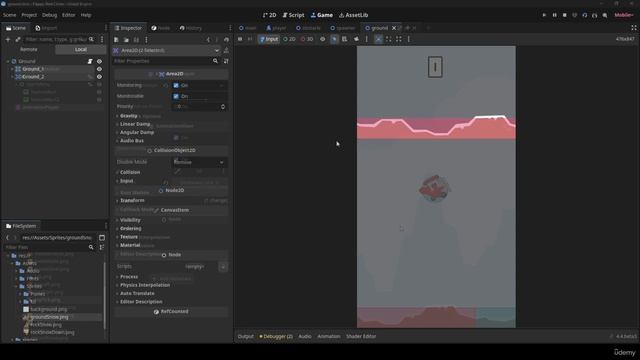Toggle distraction-free mode icon
This screenshot has width=640, height=360.
coord(634,28)
